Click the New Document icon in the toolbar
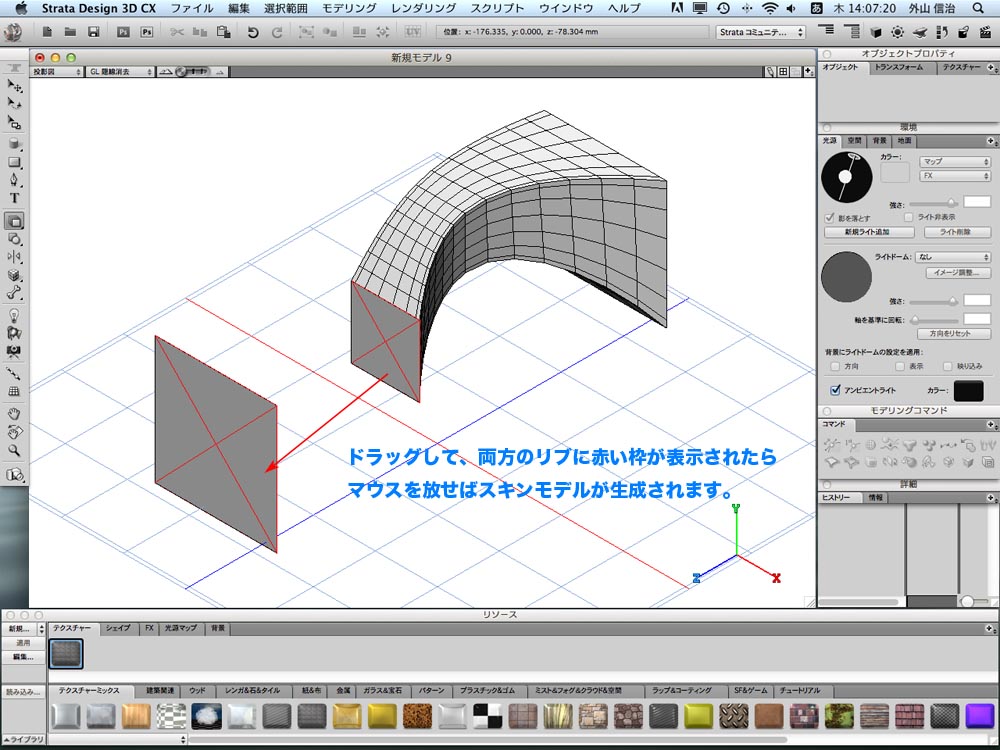Viewport: 1000px width, 750px height. [47, 32]
